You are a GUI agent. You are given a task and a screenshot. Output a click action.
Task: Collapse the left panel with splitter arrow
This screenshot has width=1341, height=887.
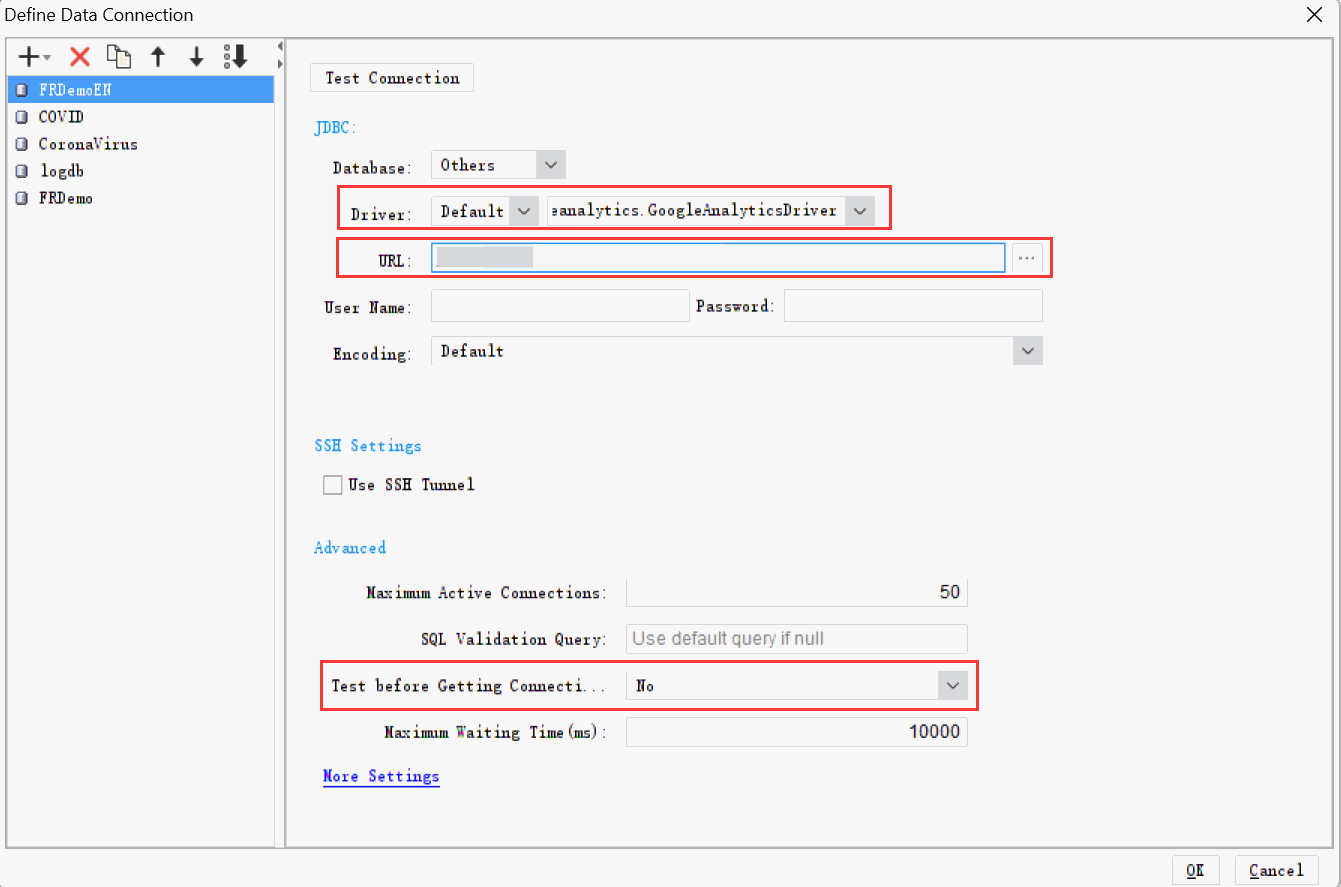pyautogui.click(x=280, y=47)
